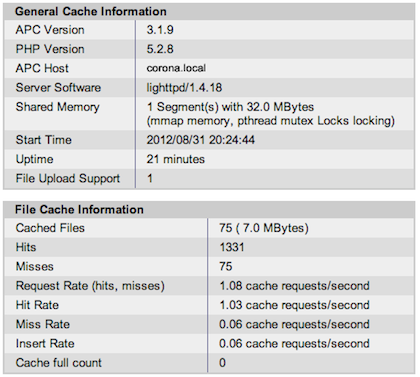420x377 pixels.
Task: Click the File Cache Information header
Action: click(x=79, y=210)
